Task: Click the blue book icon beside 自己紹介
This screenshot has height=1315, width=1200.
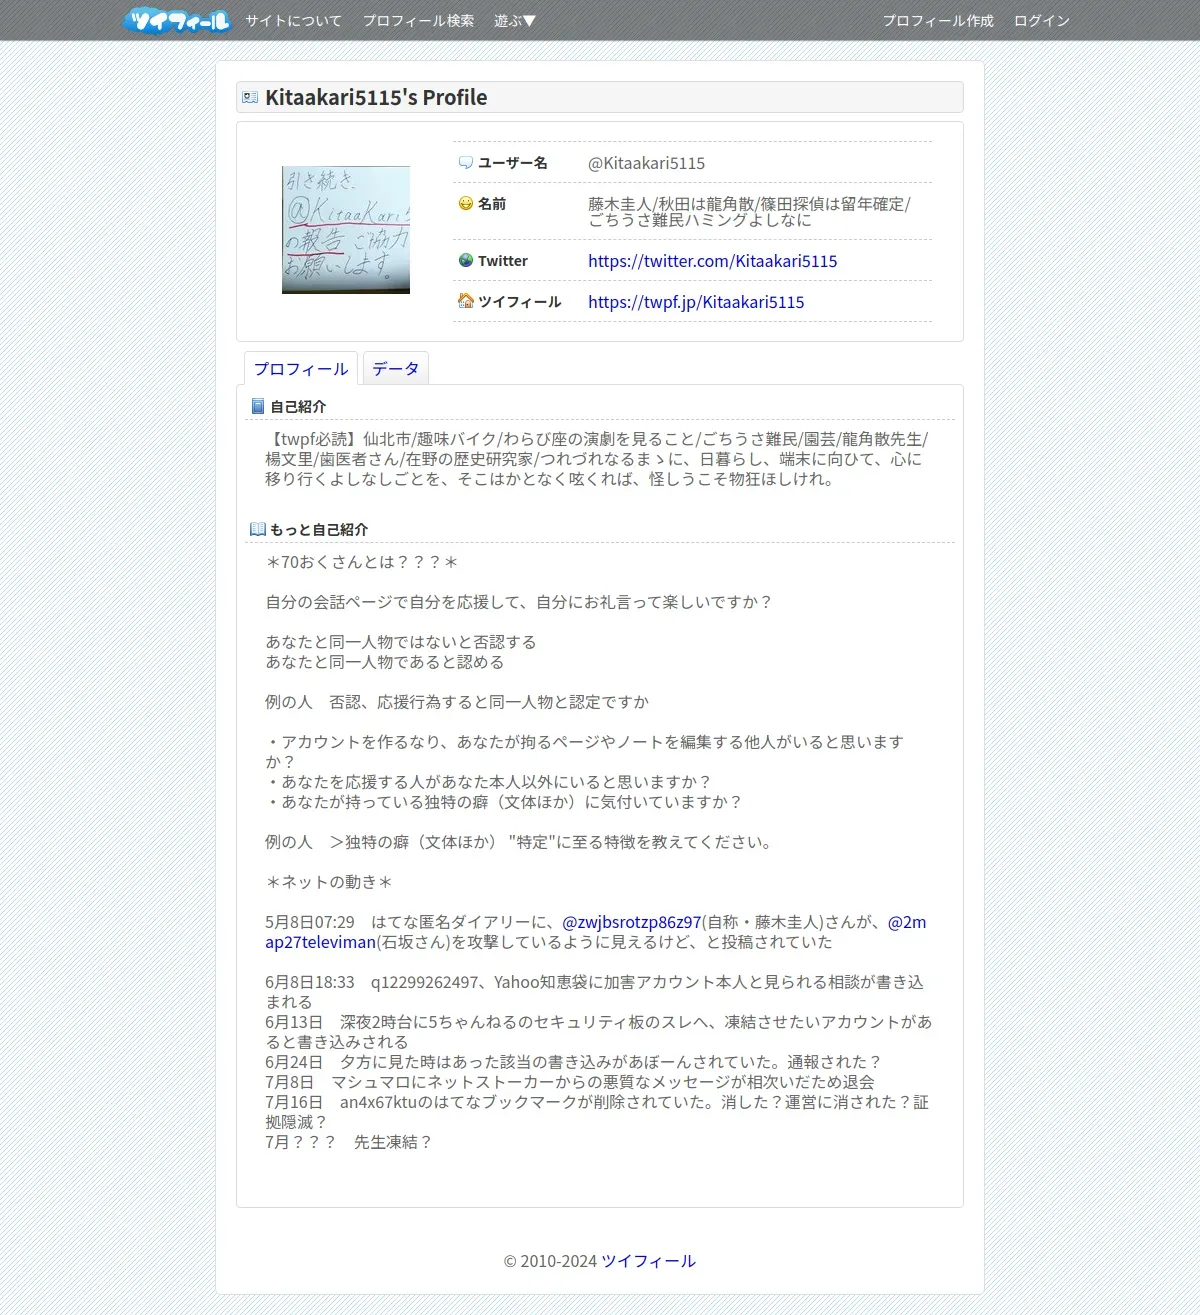Action: click(x=258, y=406)
